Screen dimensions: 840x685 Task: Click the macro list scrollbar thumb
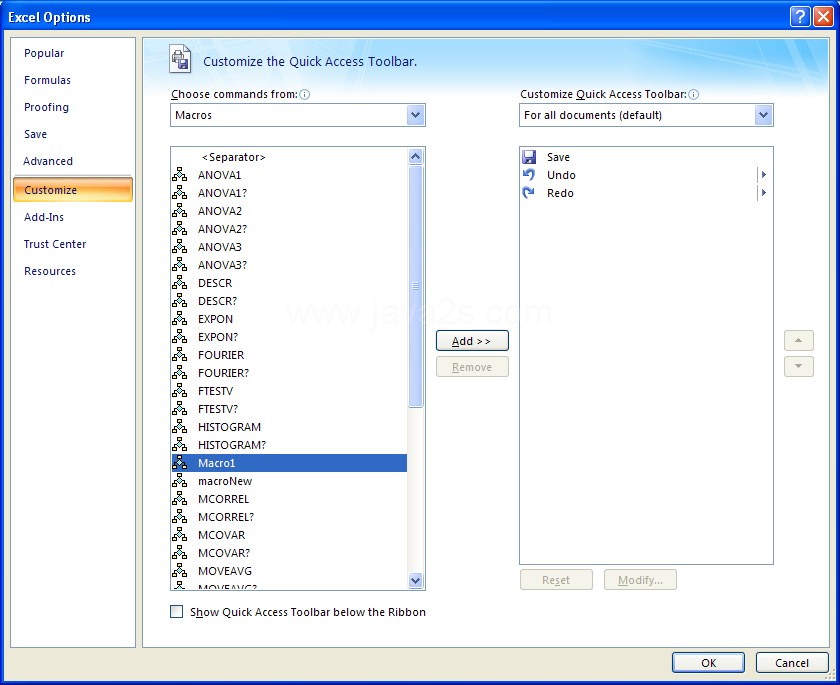(x=416, y=287)
